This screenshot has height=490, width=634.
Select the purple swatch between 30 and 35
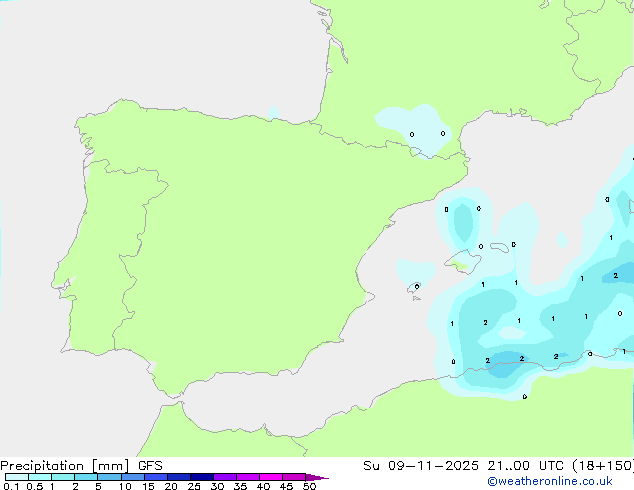225,477
